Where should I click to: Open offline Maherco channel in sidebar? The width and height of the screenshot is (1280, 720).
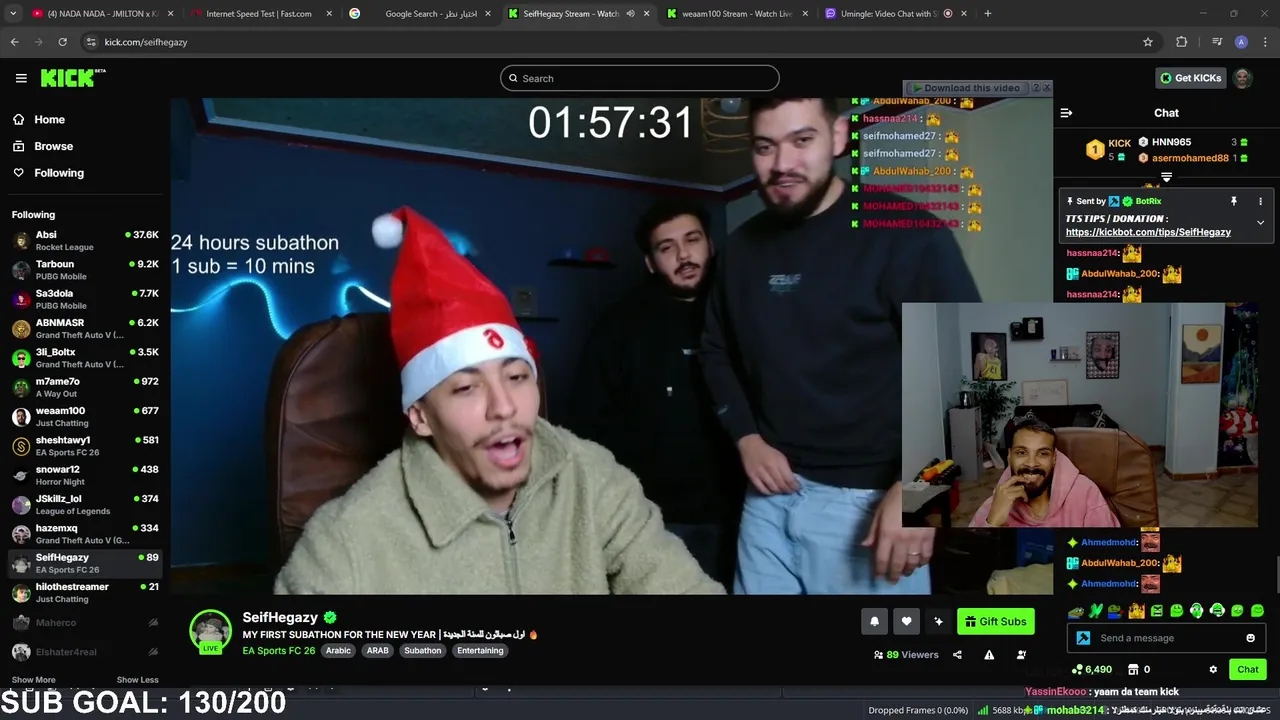point(85,622)
